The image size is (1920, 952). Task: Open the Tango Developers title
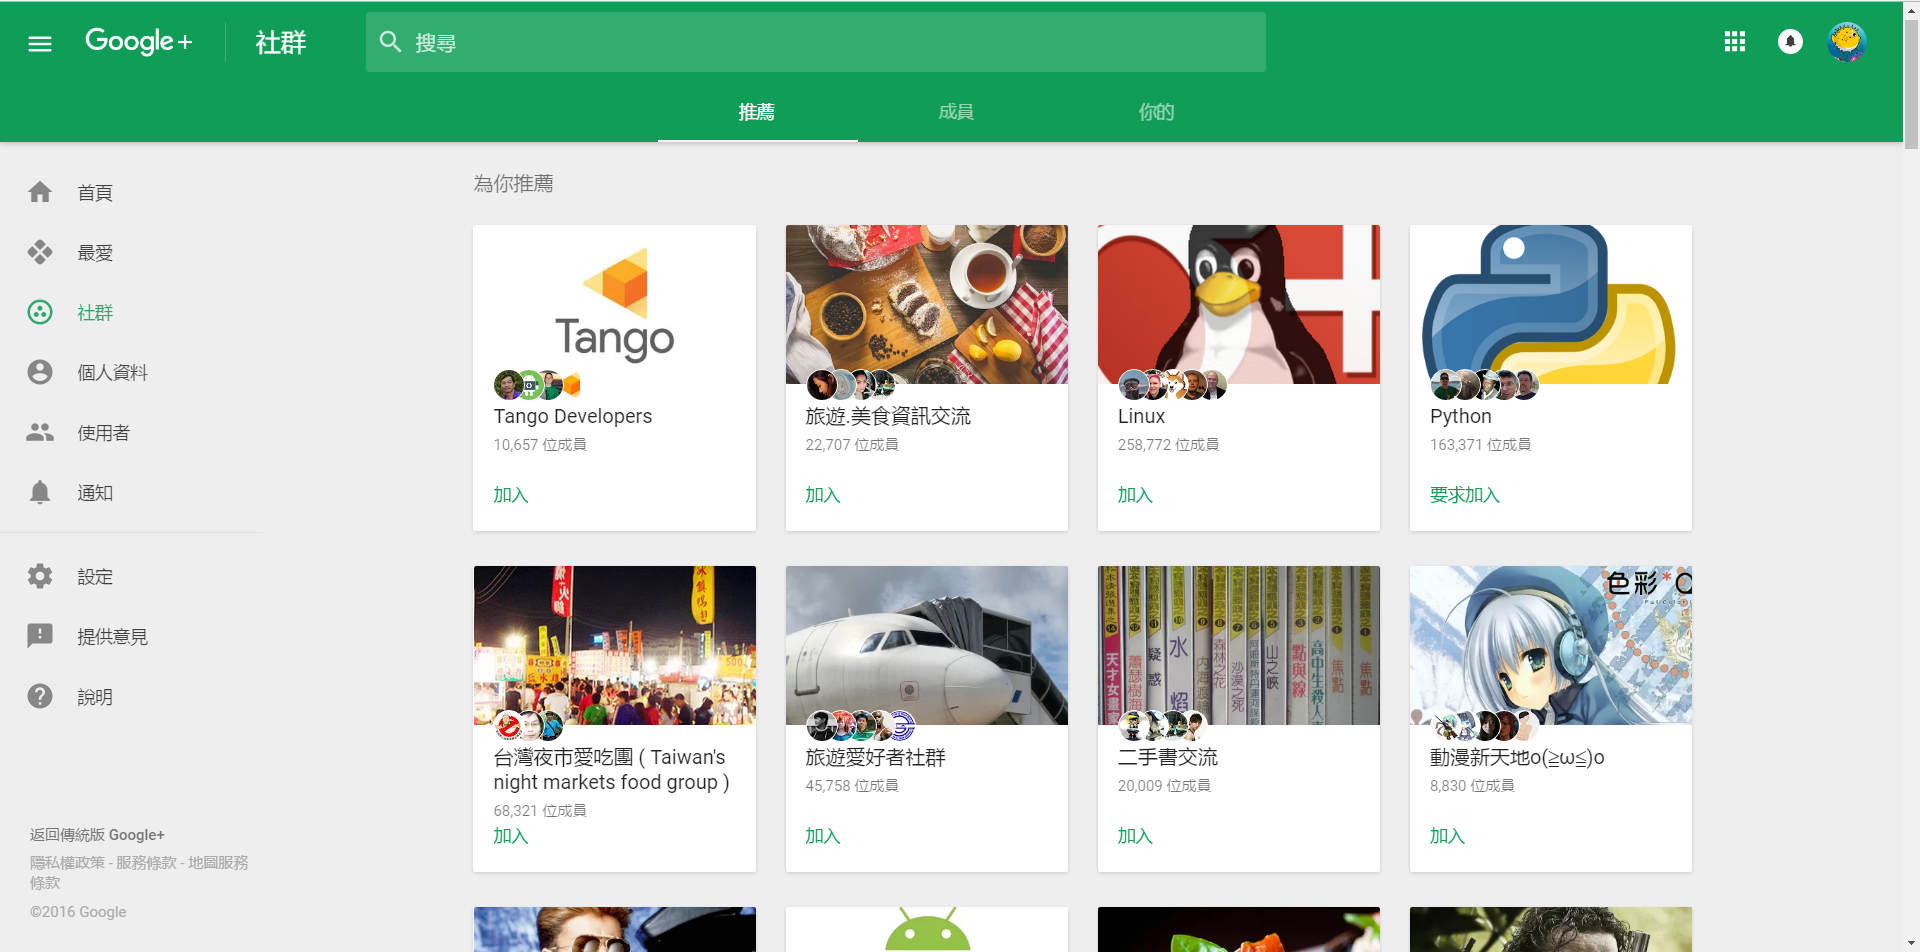tap(573, 416)
